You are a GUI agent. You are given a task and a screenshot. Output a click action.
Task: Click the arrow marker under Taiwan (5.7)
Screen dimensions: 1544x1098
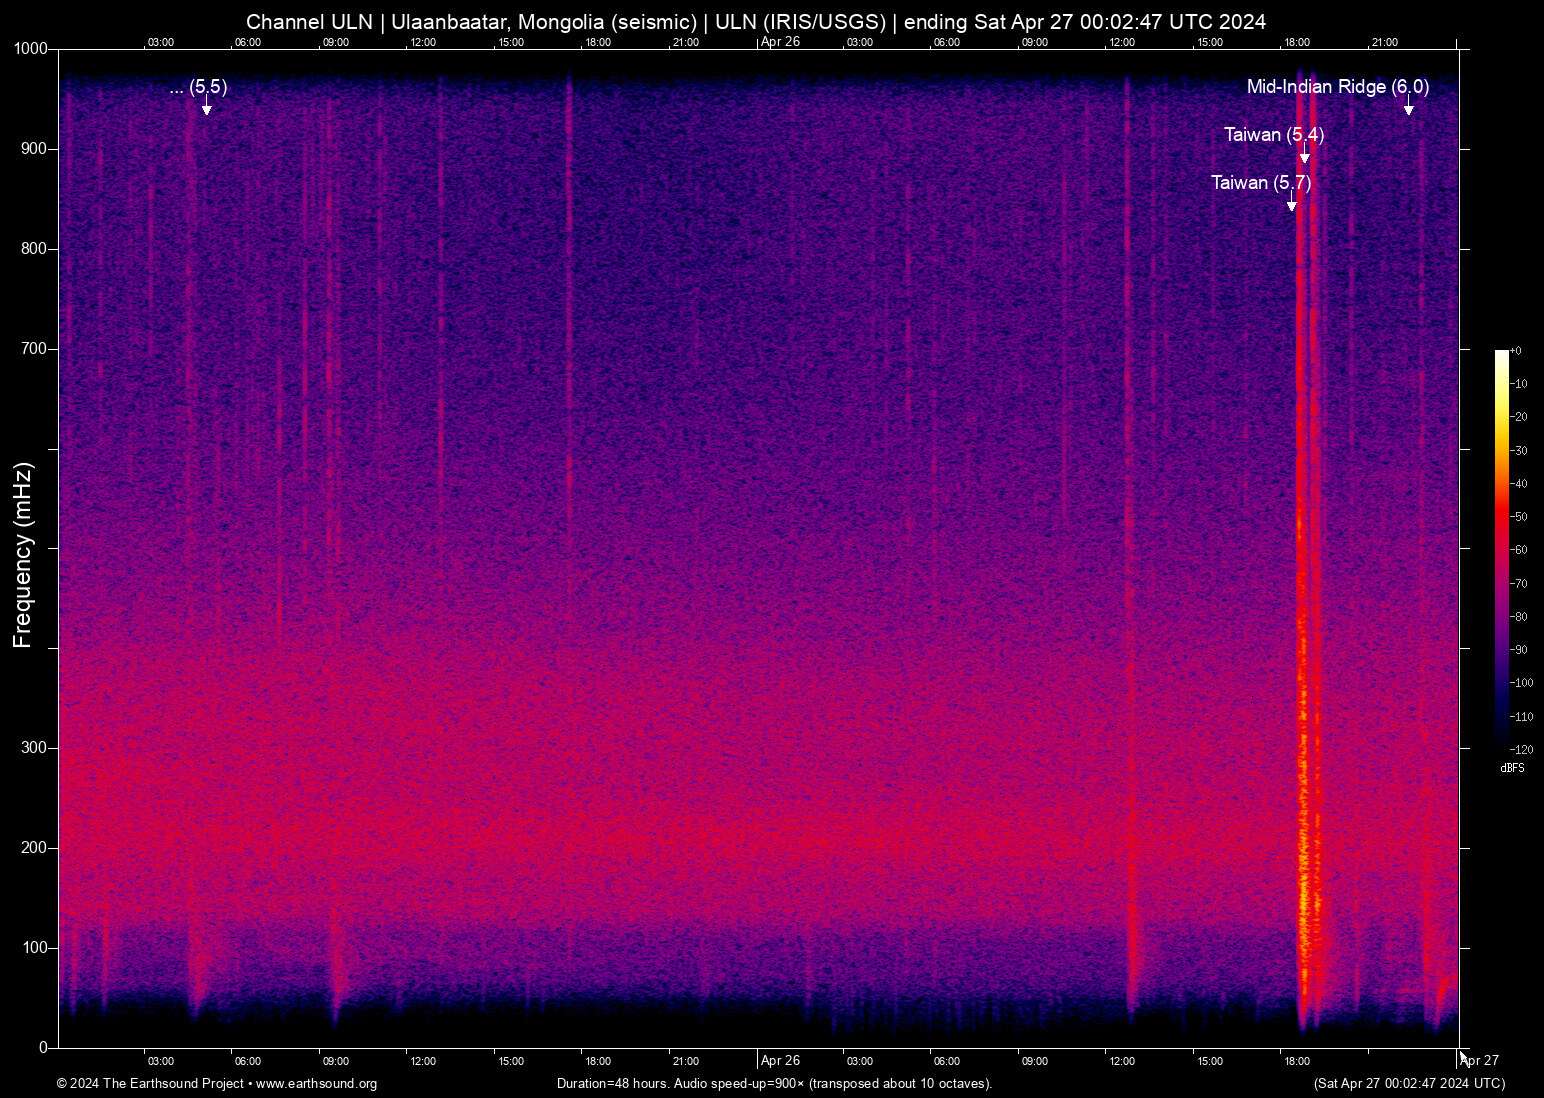1291,203
